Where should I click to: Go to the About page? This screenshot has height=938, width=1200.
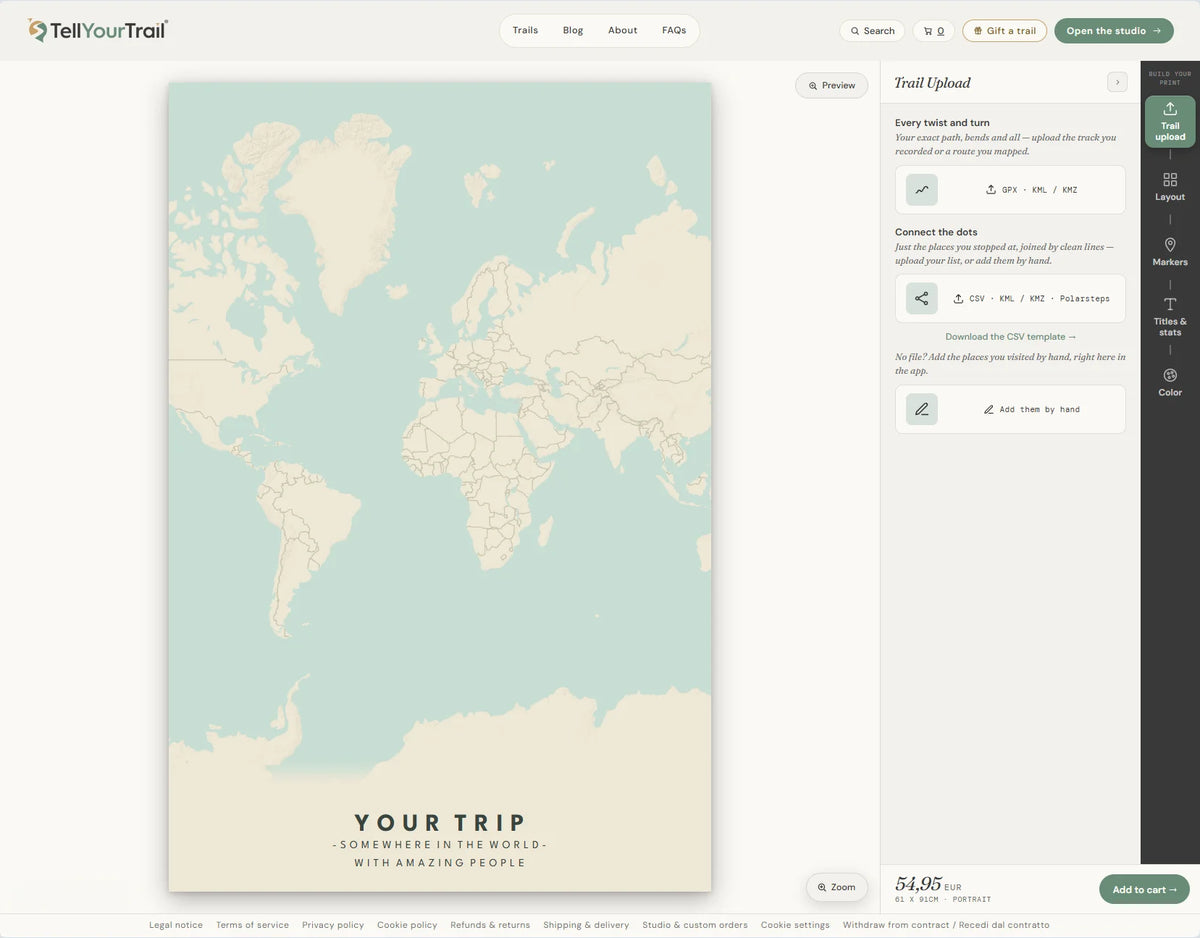[x=622, y=30]
